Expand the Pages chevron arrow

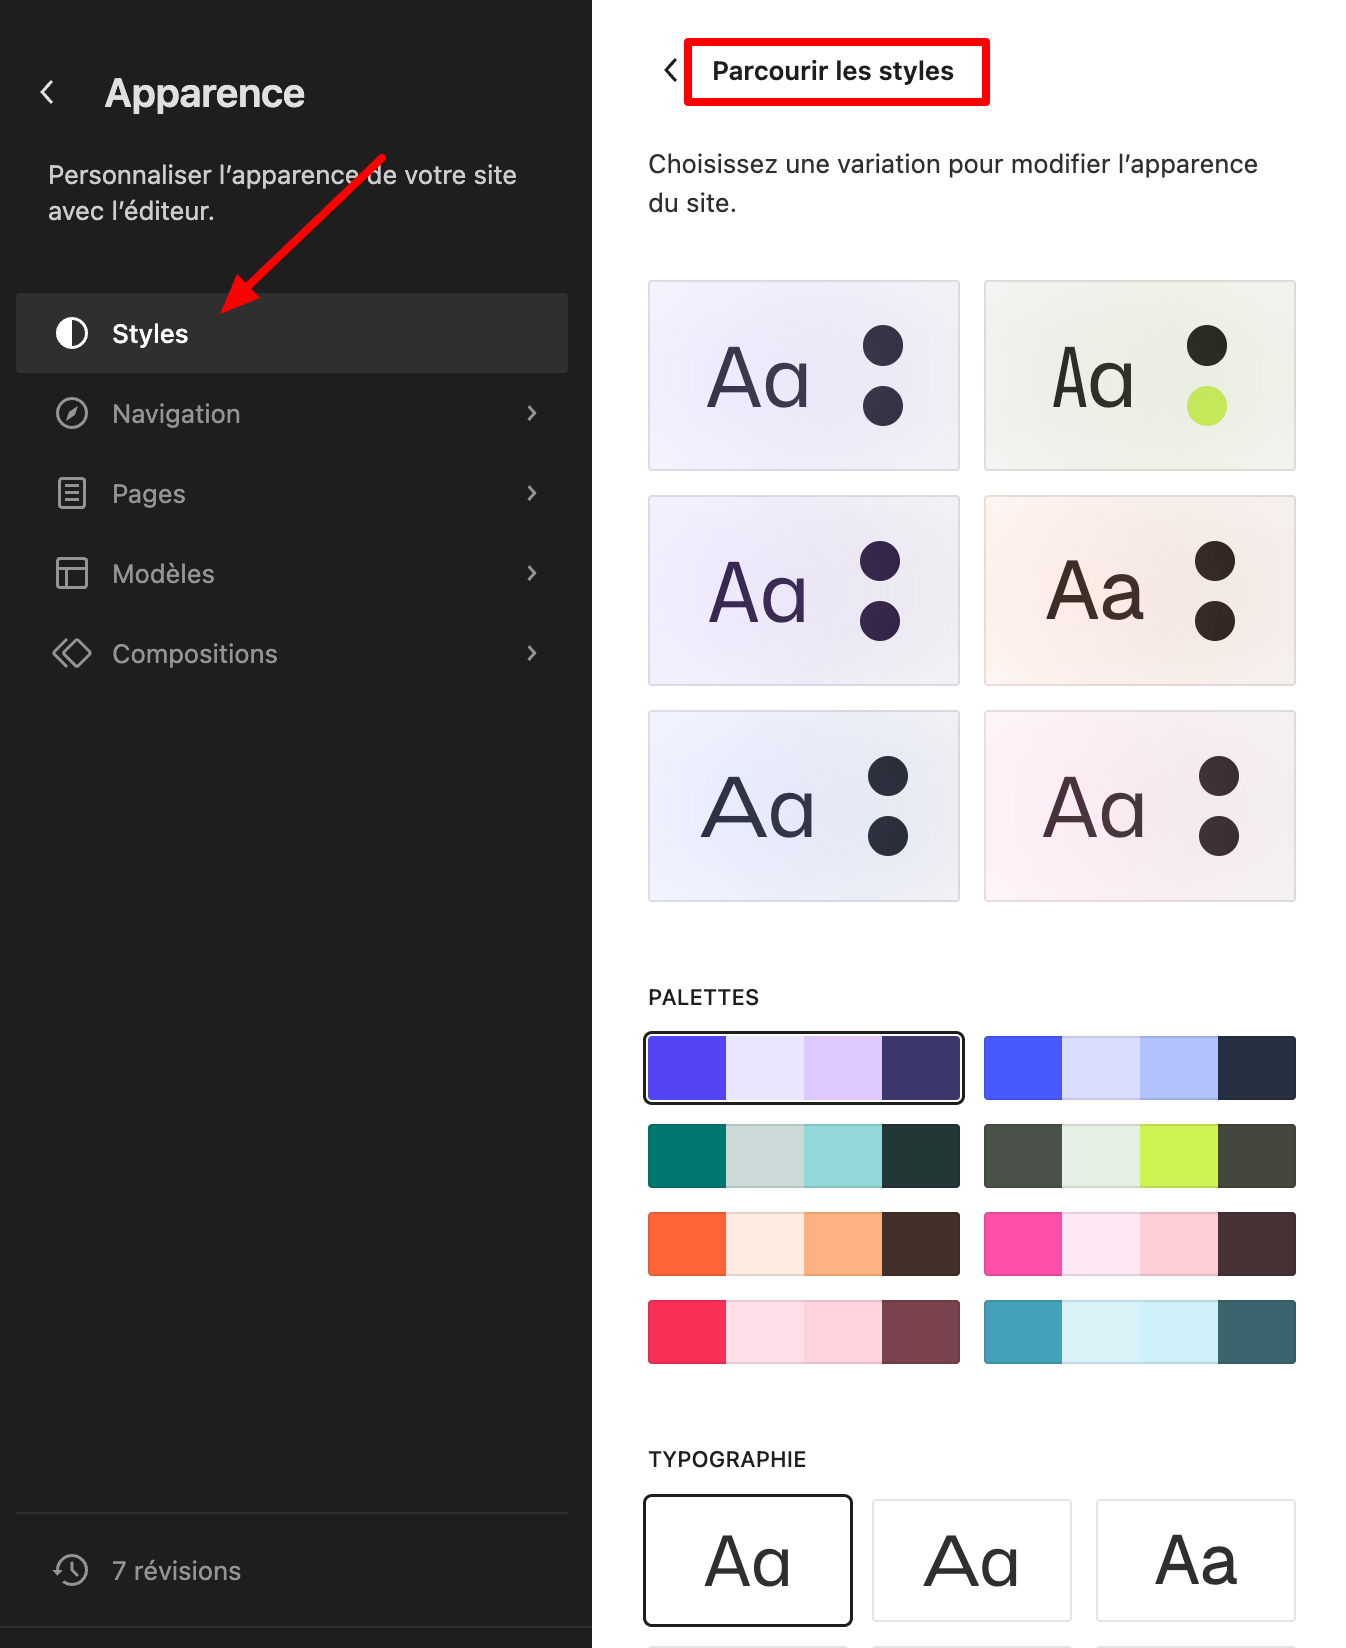(x=532, y=493)
